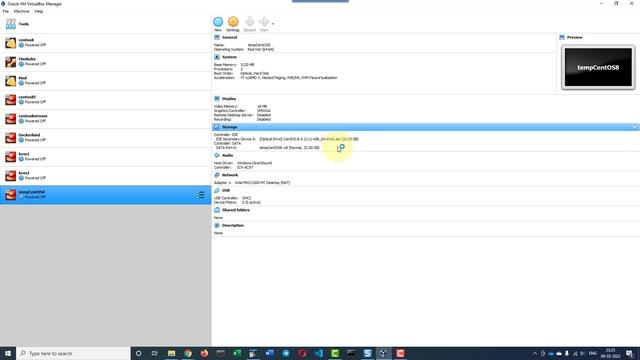
Task: Open the notification center icon
Action: 629,353
